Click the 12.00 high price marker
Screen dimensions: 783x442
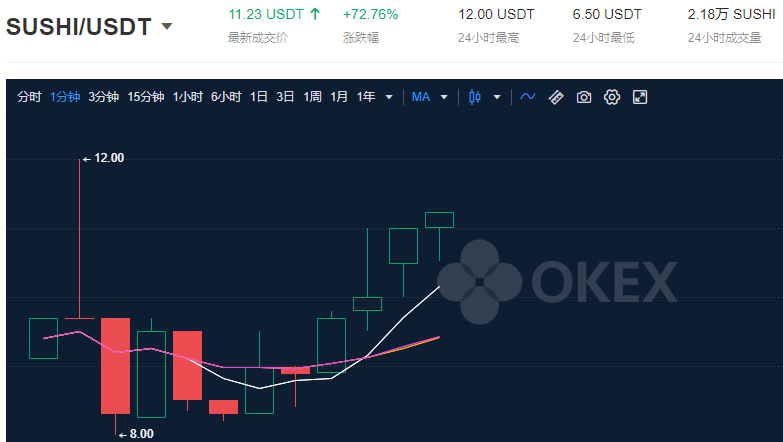103,158
